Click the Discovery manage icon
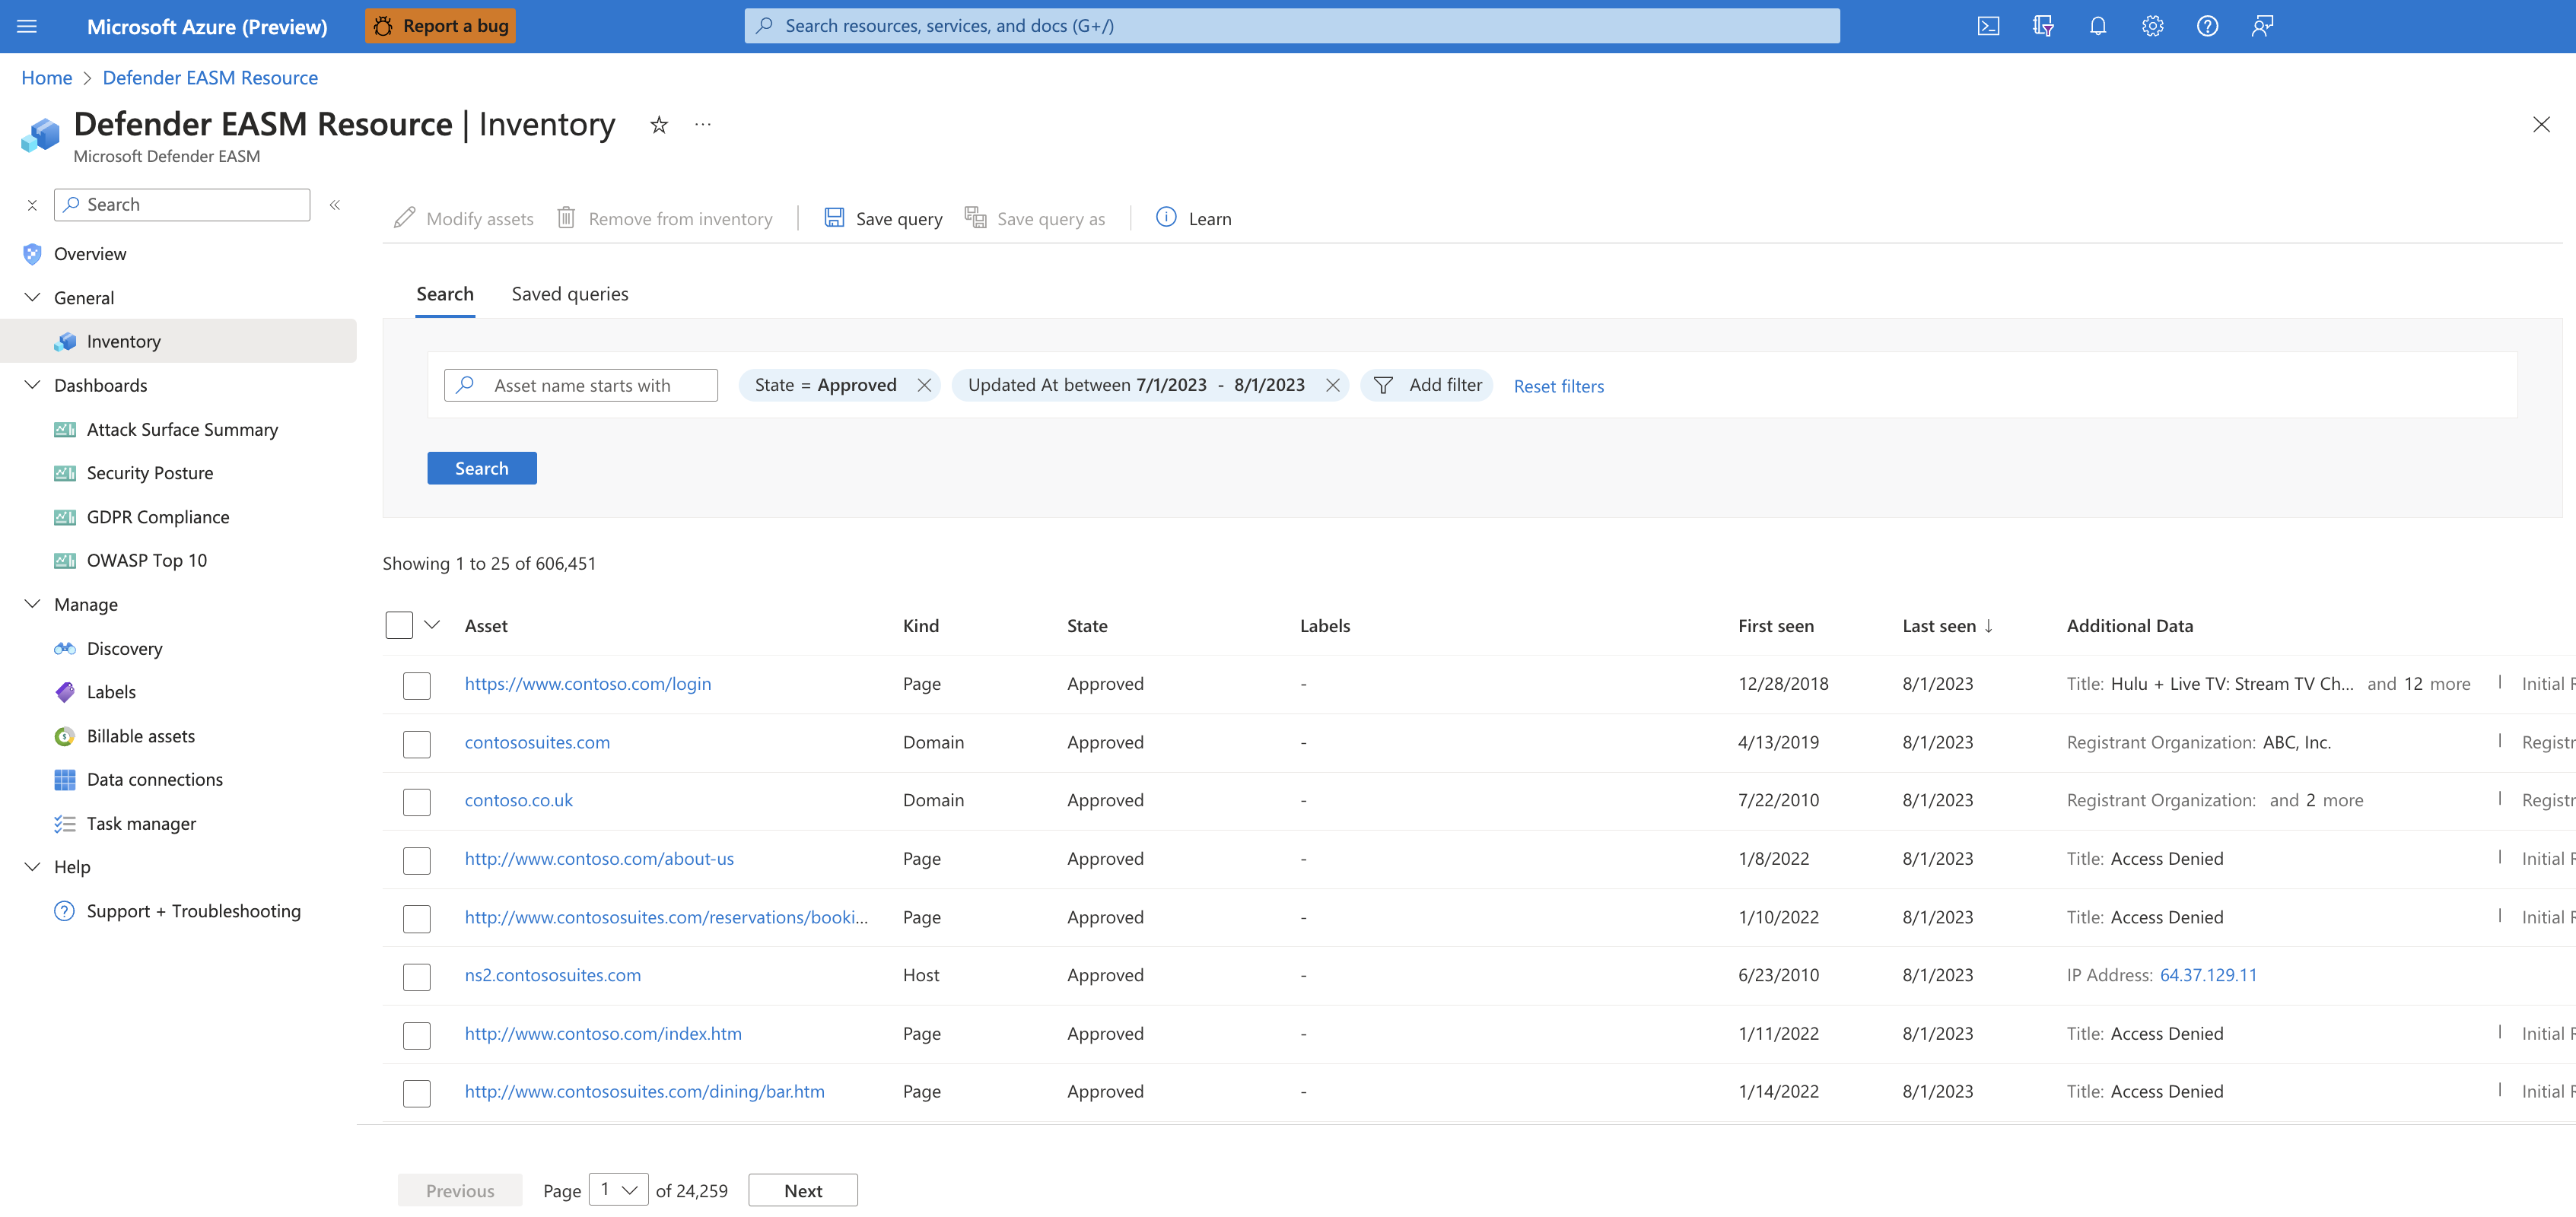Screen dimensions: 2576x1217 point(62,647)
